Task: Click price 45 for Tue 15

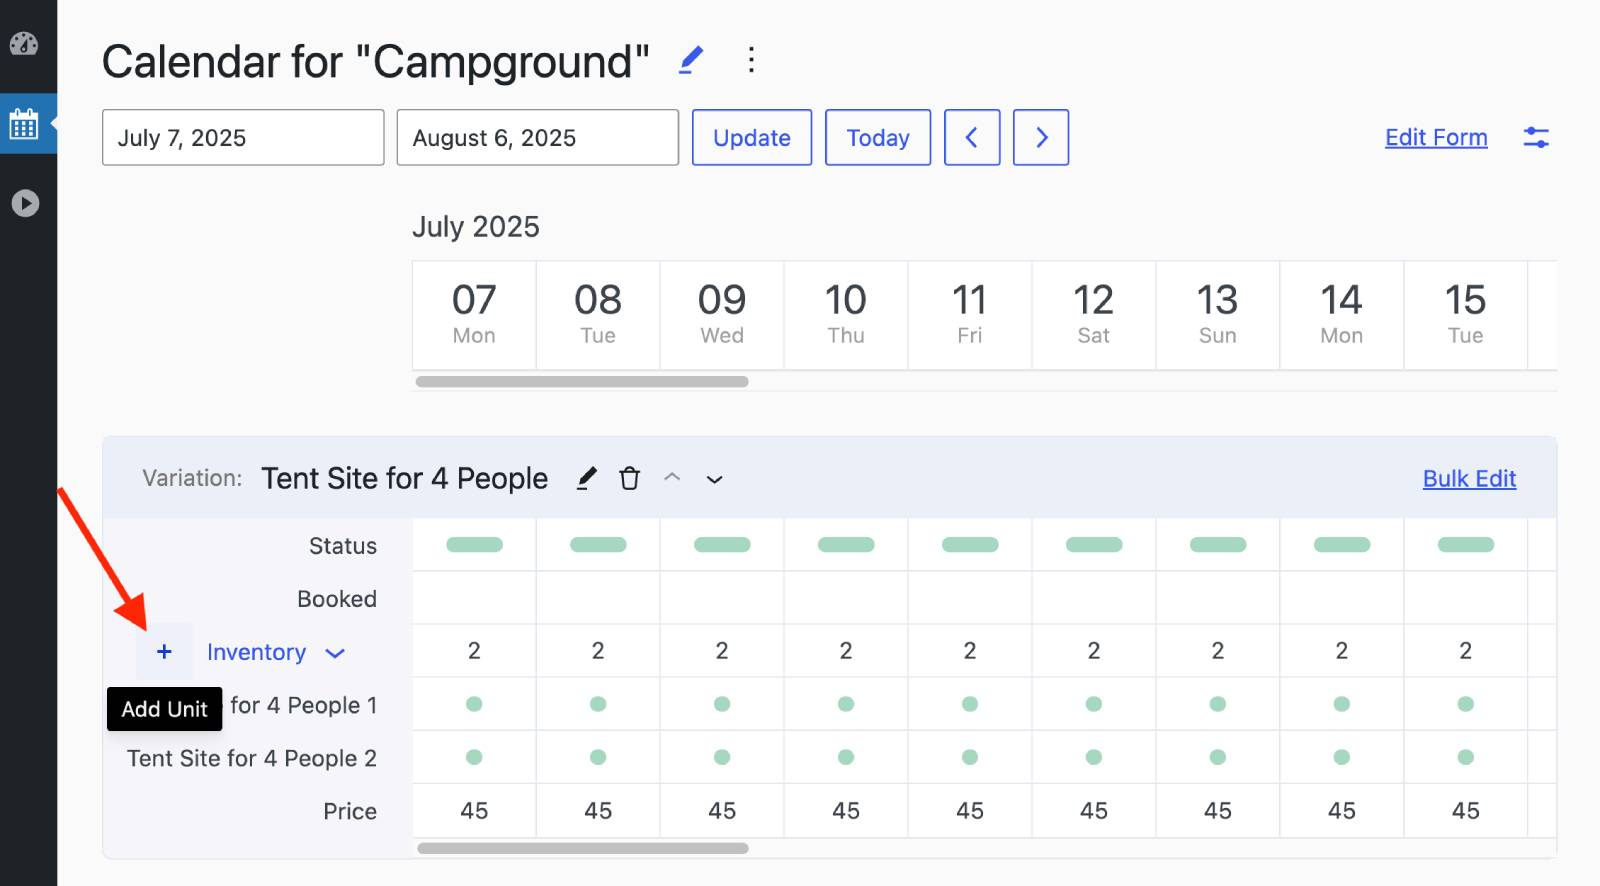Action: (x=1466, y=811)
